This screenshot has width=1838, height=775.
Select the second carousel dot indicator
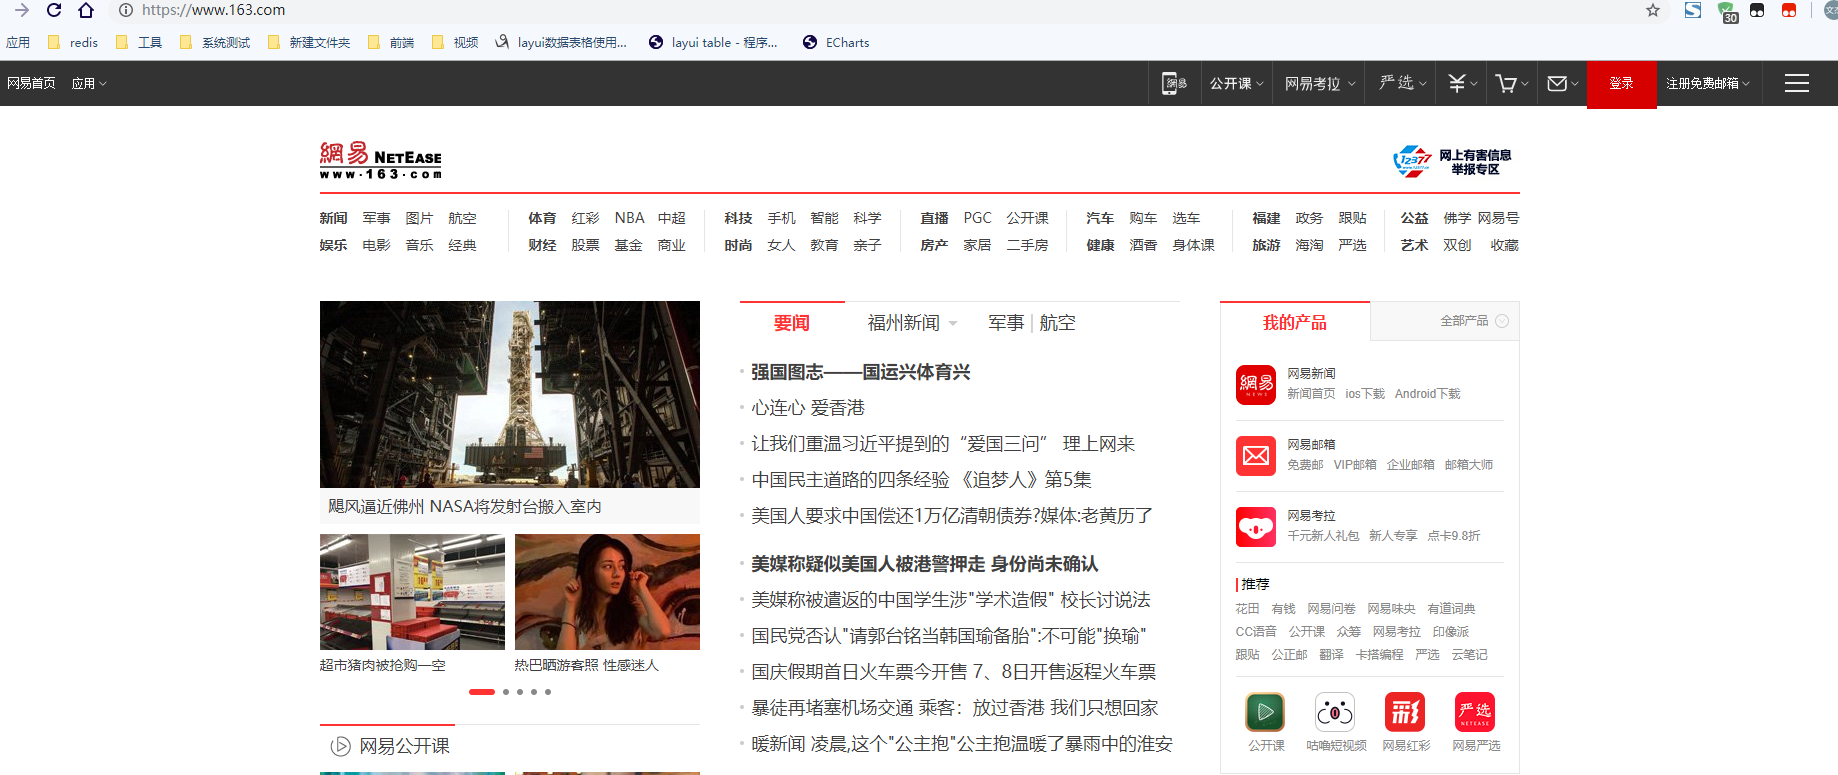(506, 692)
